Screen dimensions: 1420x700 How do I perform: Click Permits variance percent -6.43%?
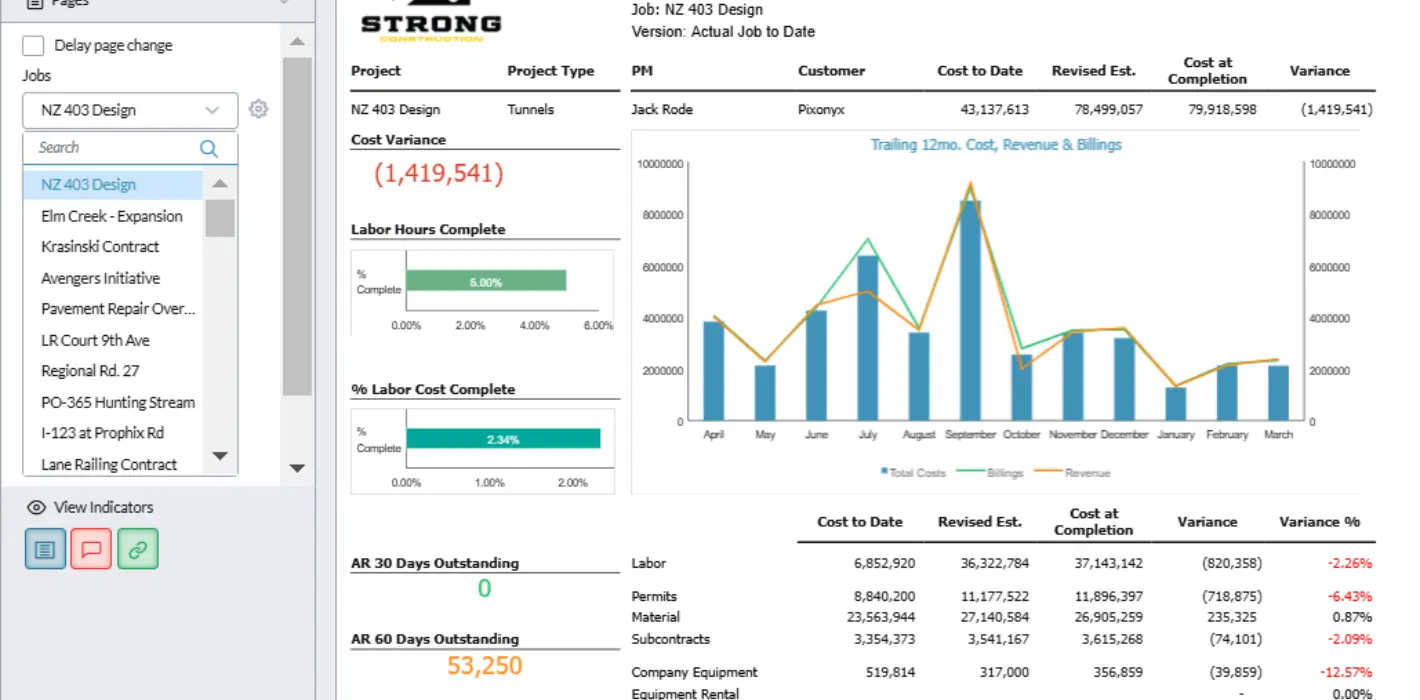(1350, 596)
